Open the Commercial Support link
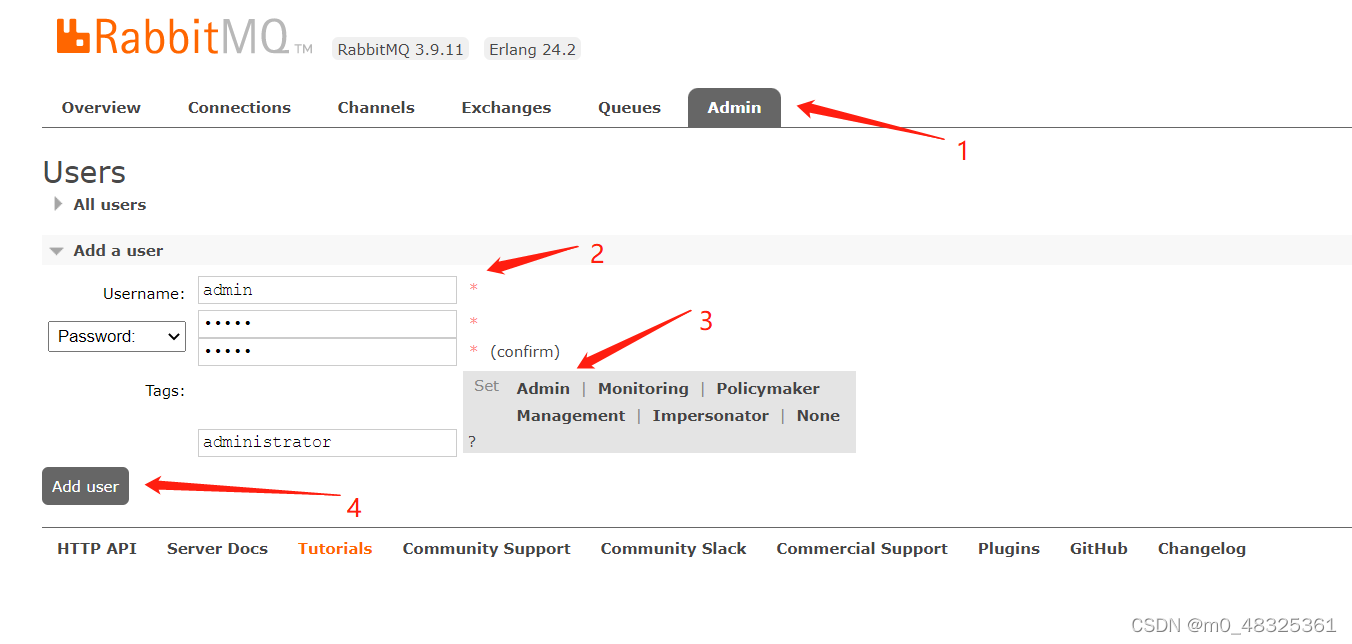This screenshot has width=1352, height=644. pyautogui.click(x=862, y=548)
